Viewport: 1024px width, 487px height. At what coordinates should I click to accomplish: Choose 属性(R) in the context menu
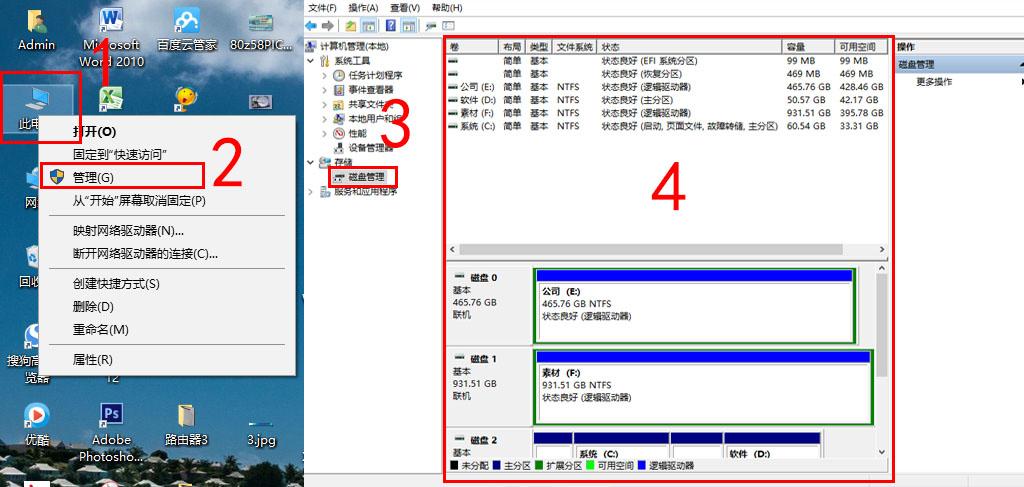[167, 360]
